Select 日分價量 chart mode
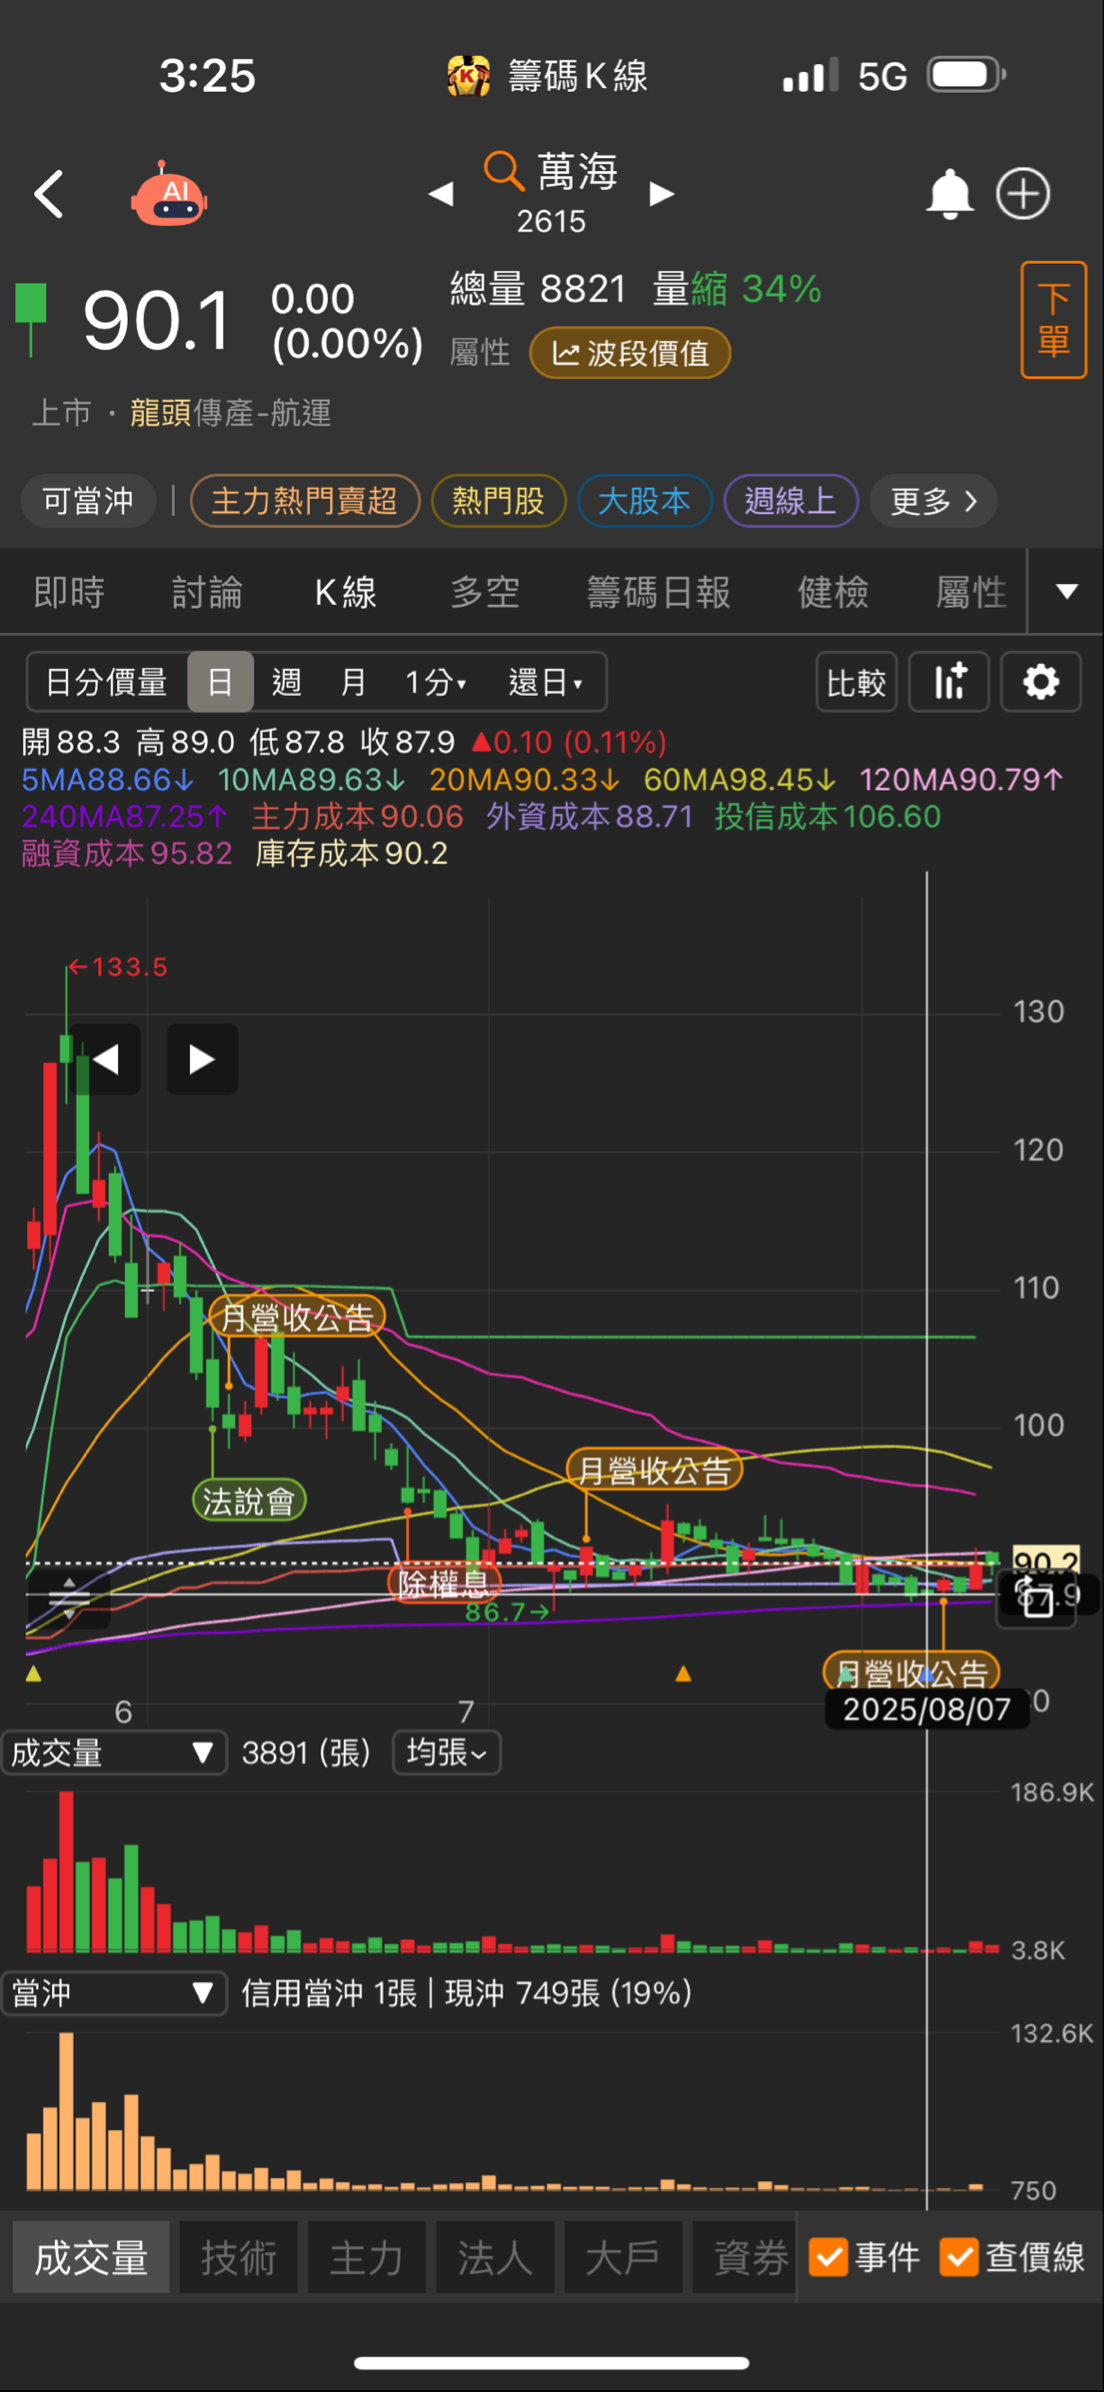This screenshot has width=1104, height=2392. click(x=107, y=682)
